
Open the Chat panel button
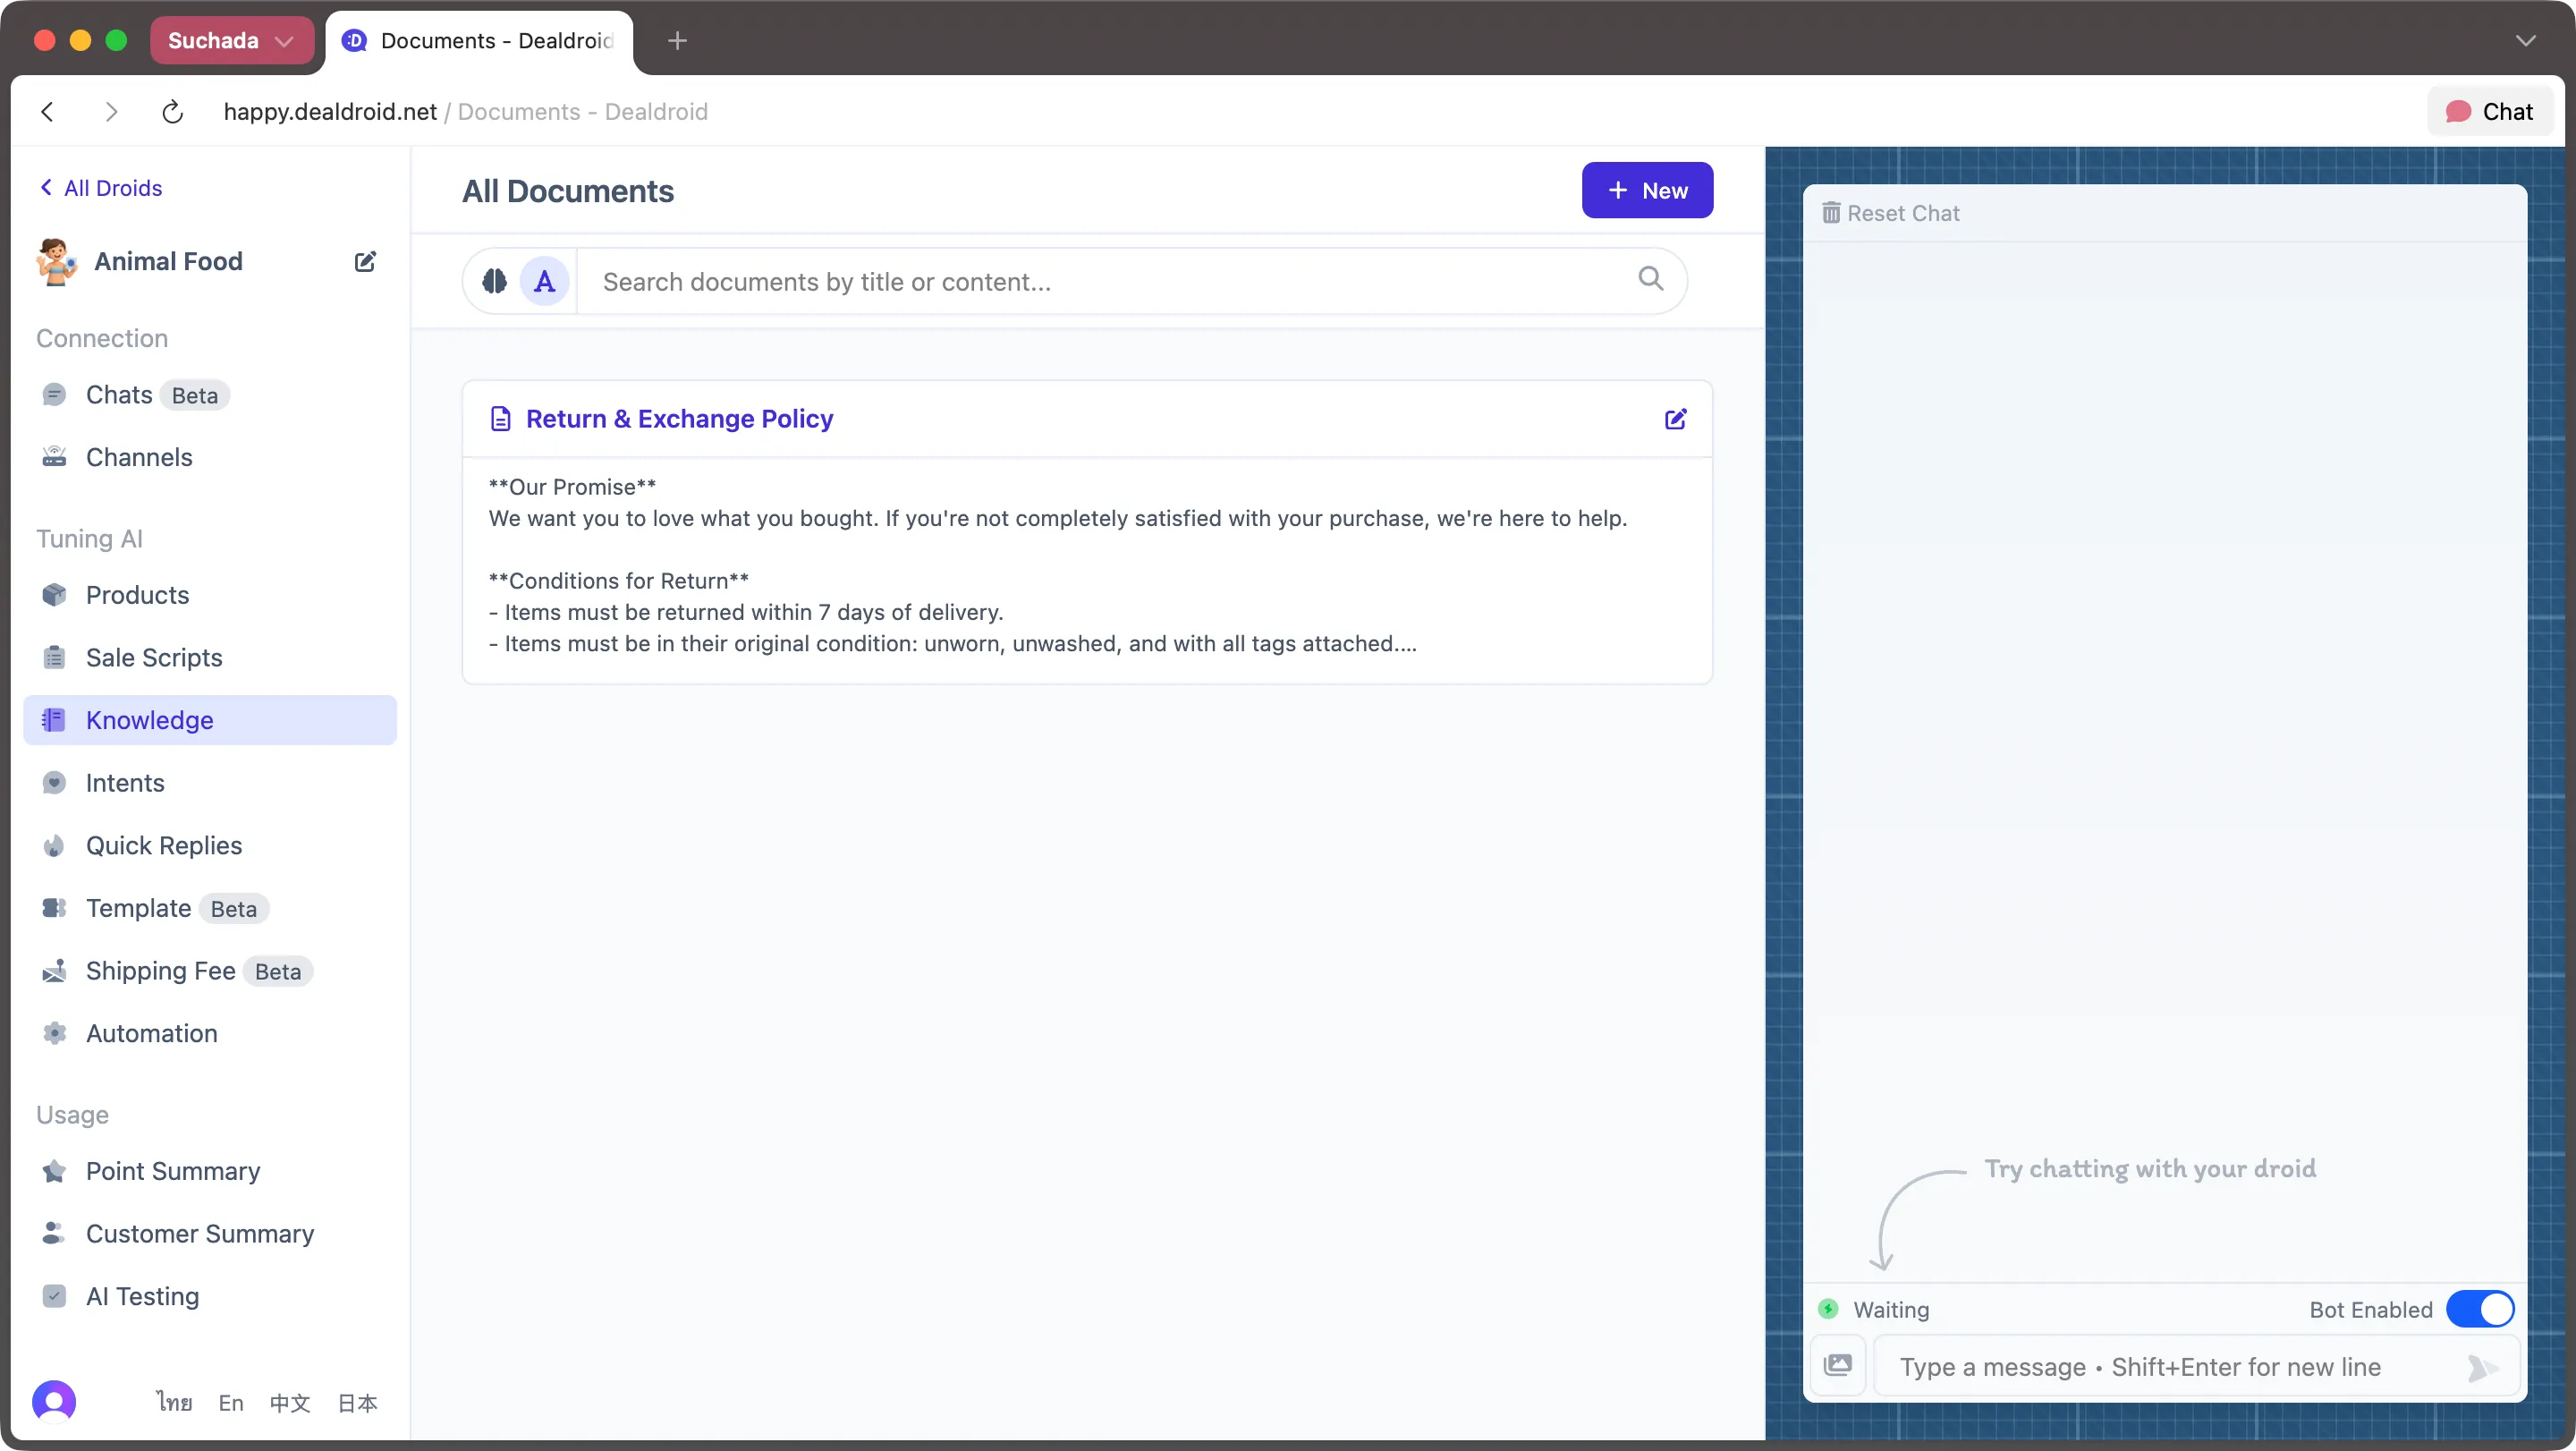[x=2490, y=112]
